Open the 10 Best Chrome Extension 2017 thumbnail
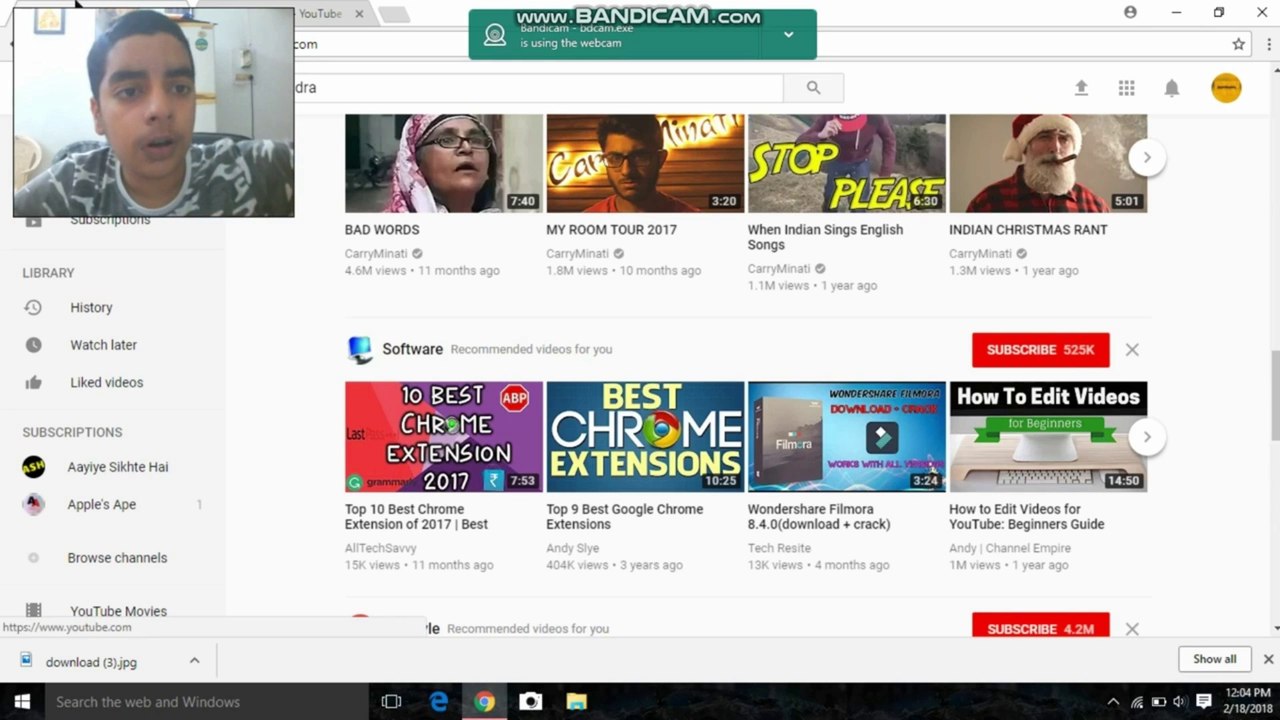The width and height of the screenshot is (1280, 720). tap(444, 437)
